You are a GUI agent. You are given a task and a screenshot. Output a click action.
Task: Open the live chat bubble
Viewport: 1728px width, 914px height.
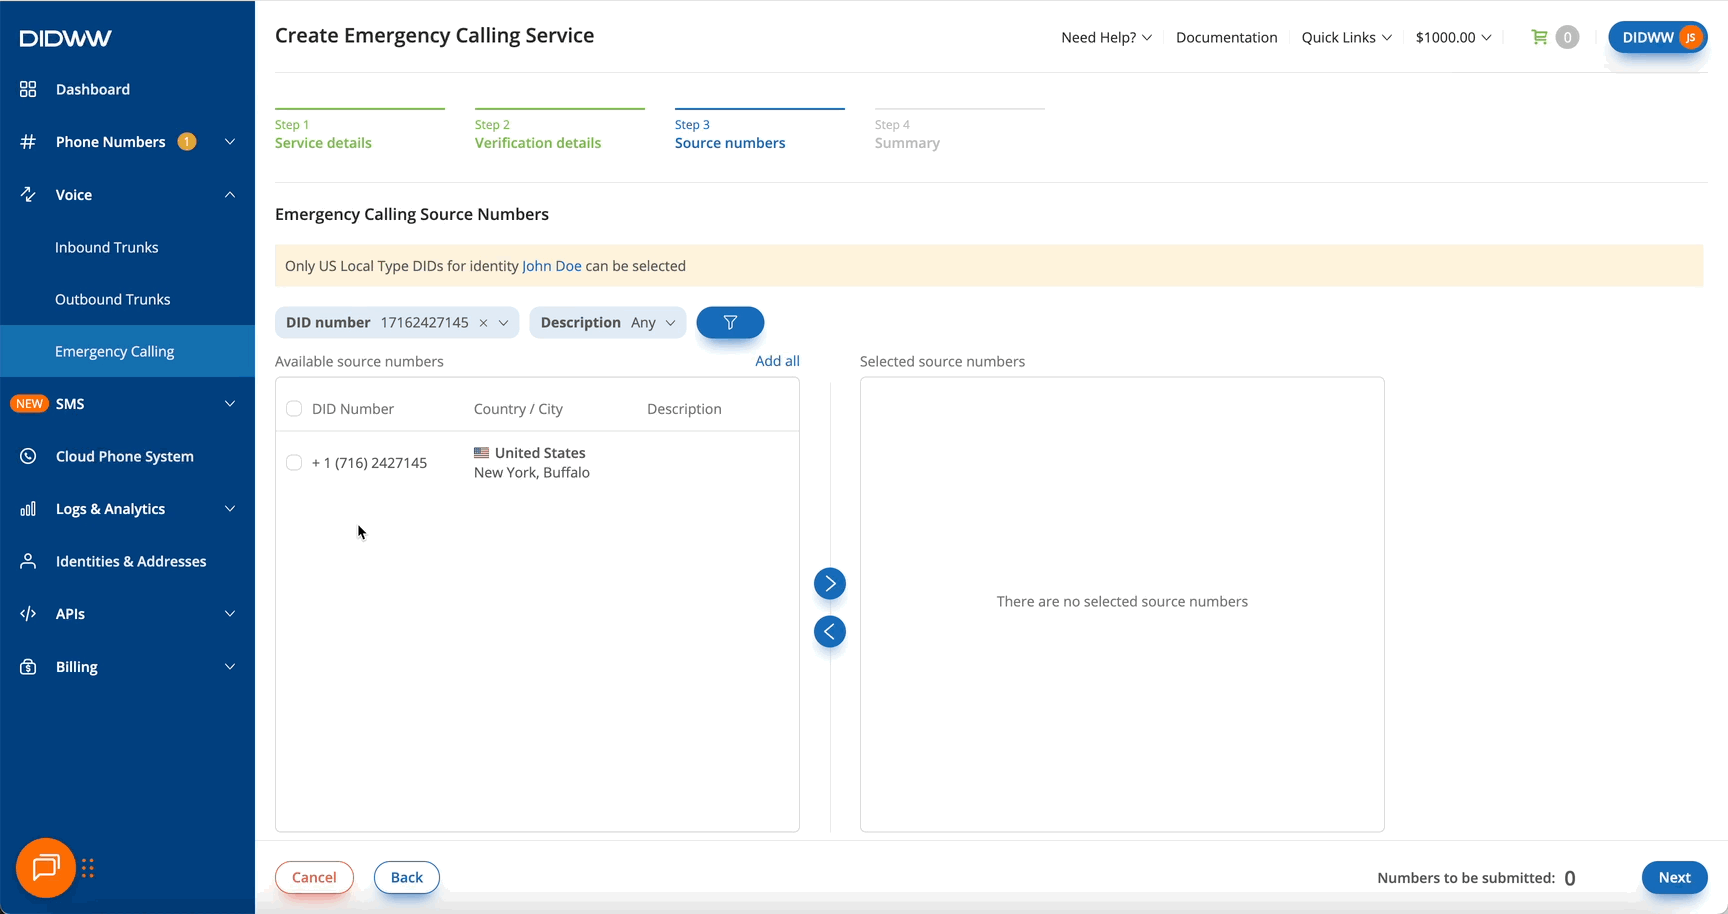[x=46, y=868]
